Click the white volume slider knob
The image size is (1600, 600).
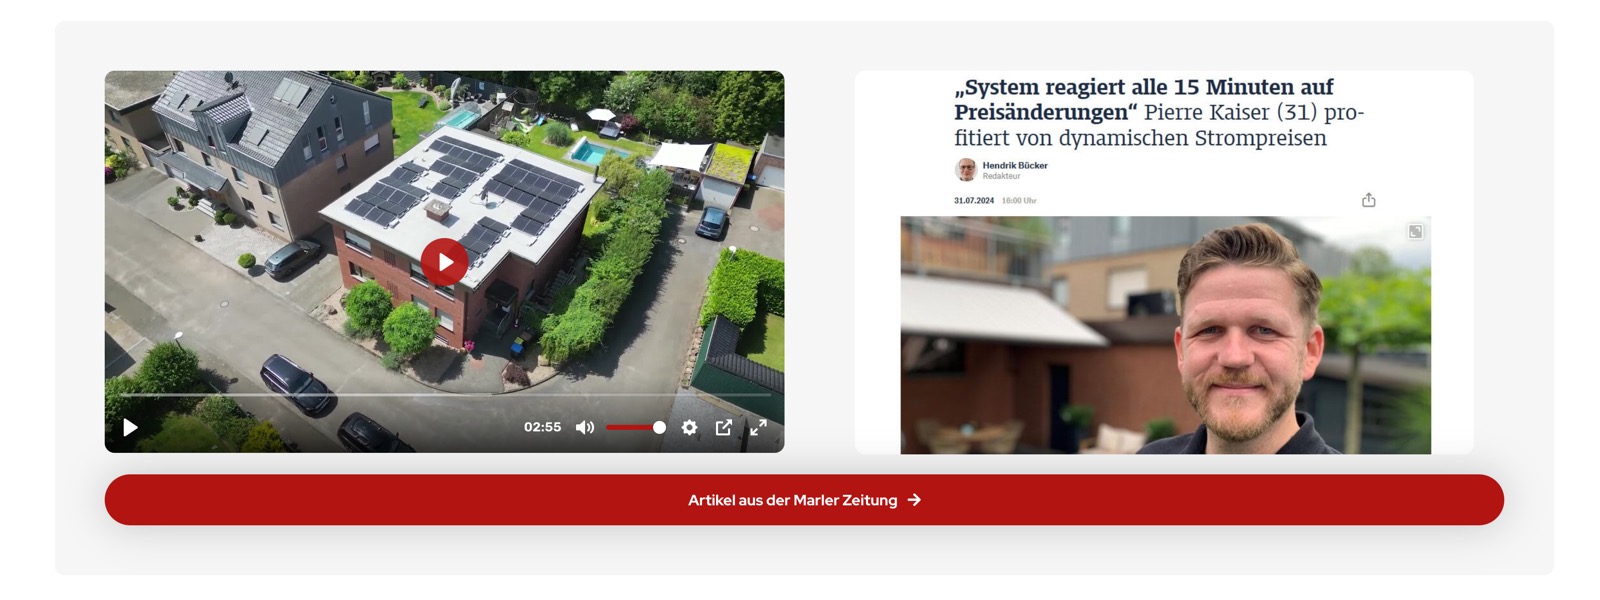659,427
